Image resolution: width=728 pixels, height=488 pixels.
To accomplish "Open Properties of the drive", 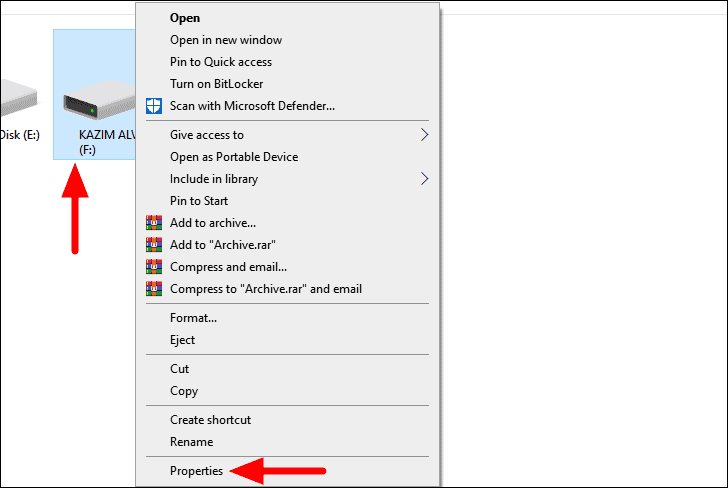I will (196, 471).
